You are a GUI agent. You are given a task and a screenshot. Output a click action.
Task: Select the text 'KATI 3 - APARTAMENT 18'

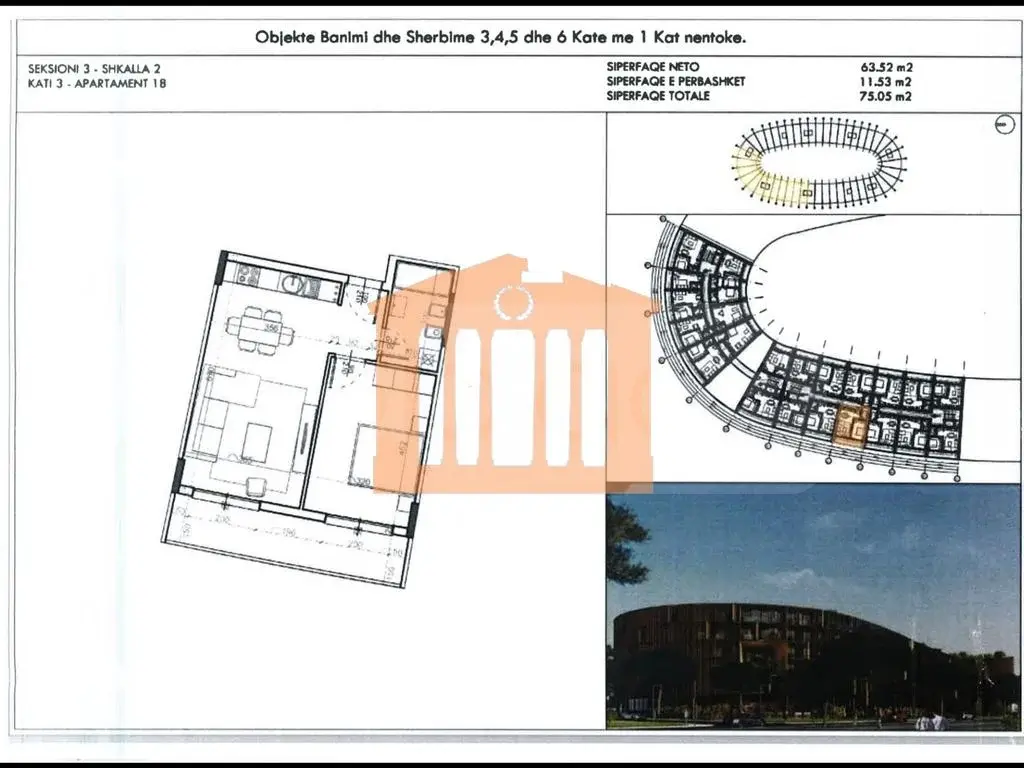(x=97, y=83)
